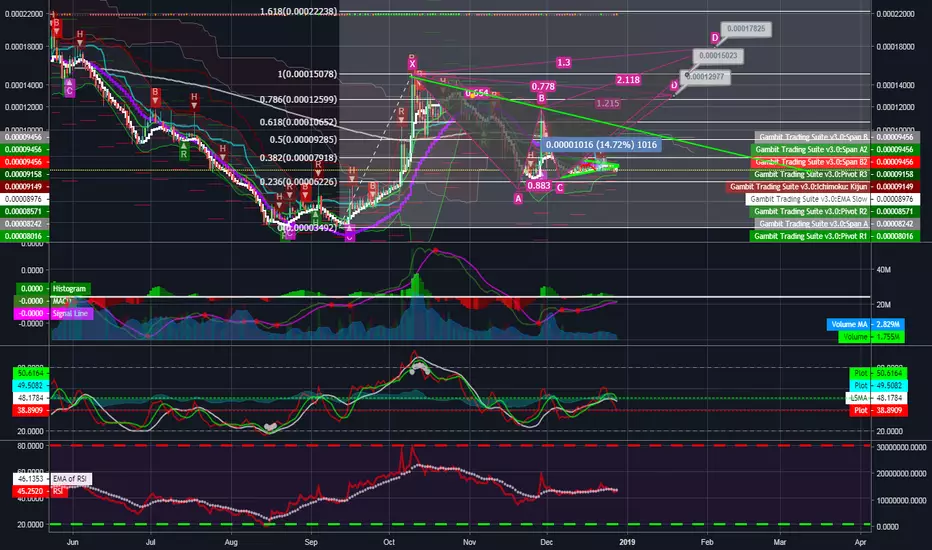
Task: Select the 0.883 harmonic ratio label
Action: pos(539,186)
